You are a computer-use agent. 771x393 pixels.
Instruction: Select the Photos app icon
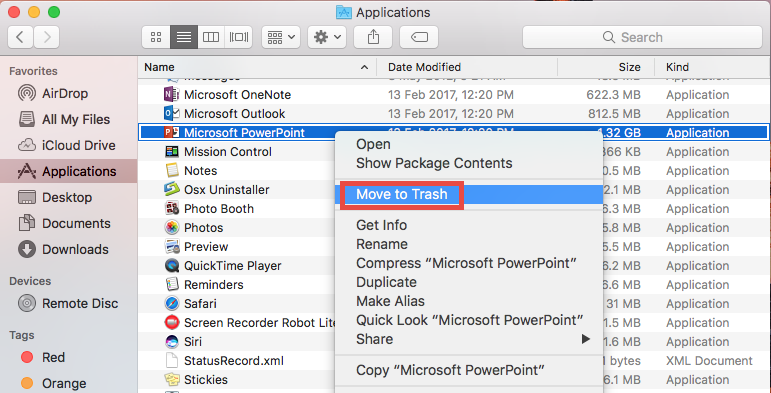172,227
